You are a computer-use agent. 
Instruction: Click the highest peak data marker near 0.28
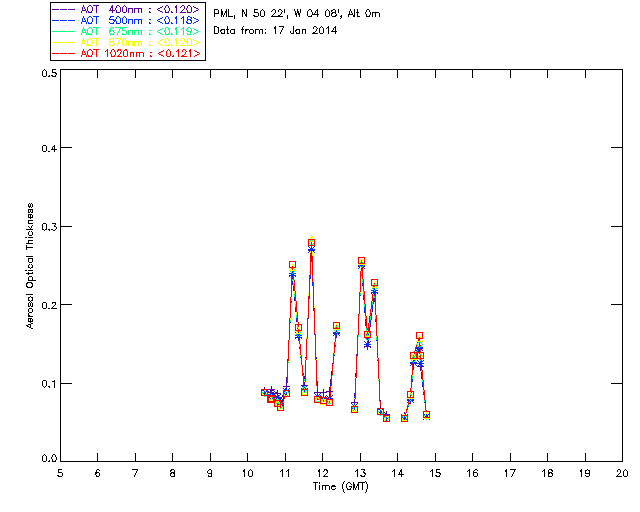pyautogui.click(x=311, y=243)
